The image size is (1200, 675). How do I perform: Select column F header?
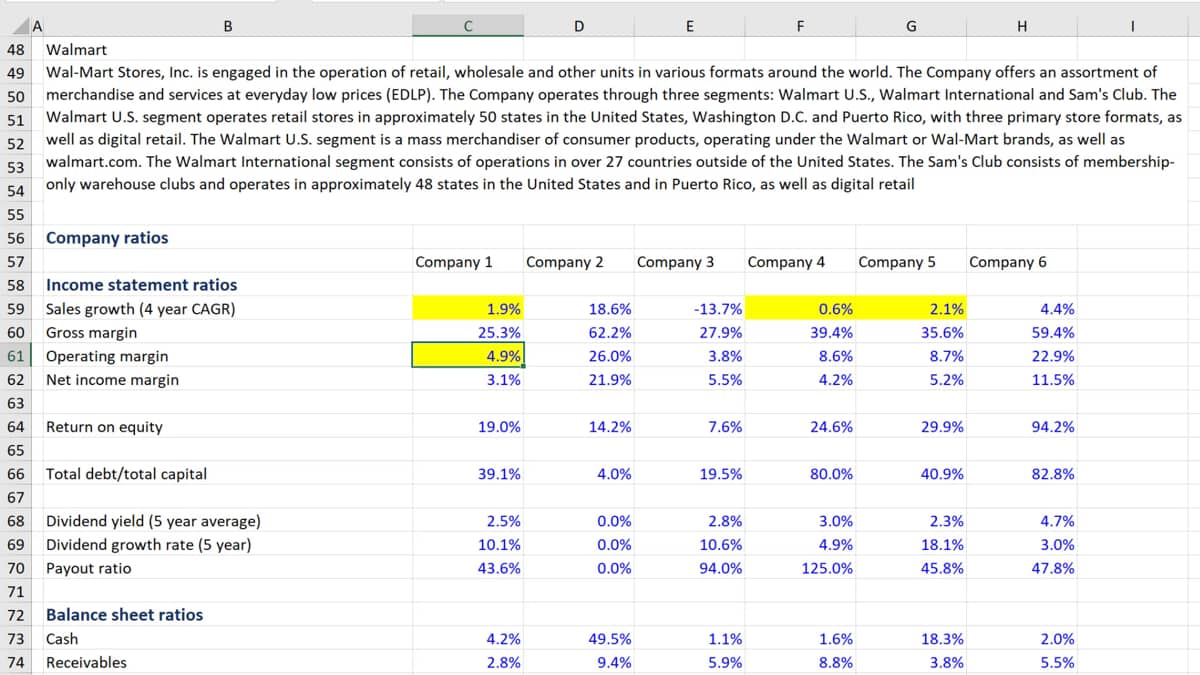800,28
